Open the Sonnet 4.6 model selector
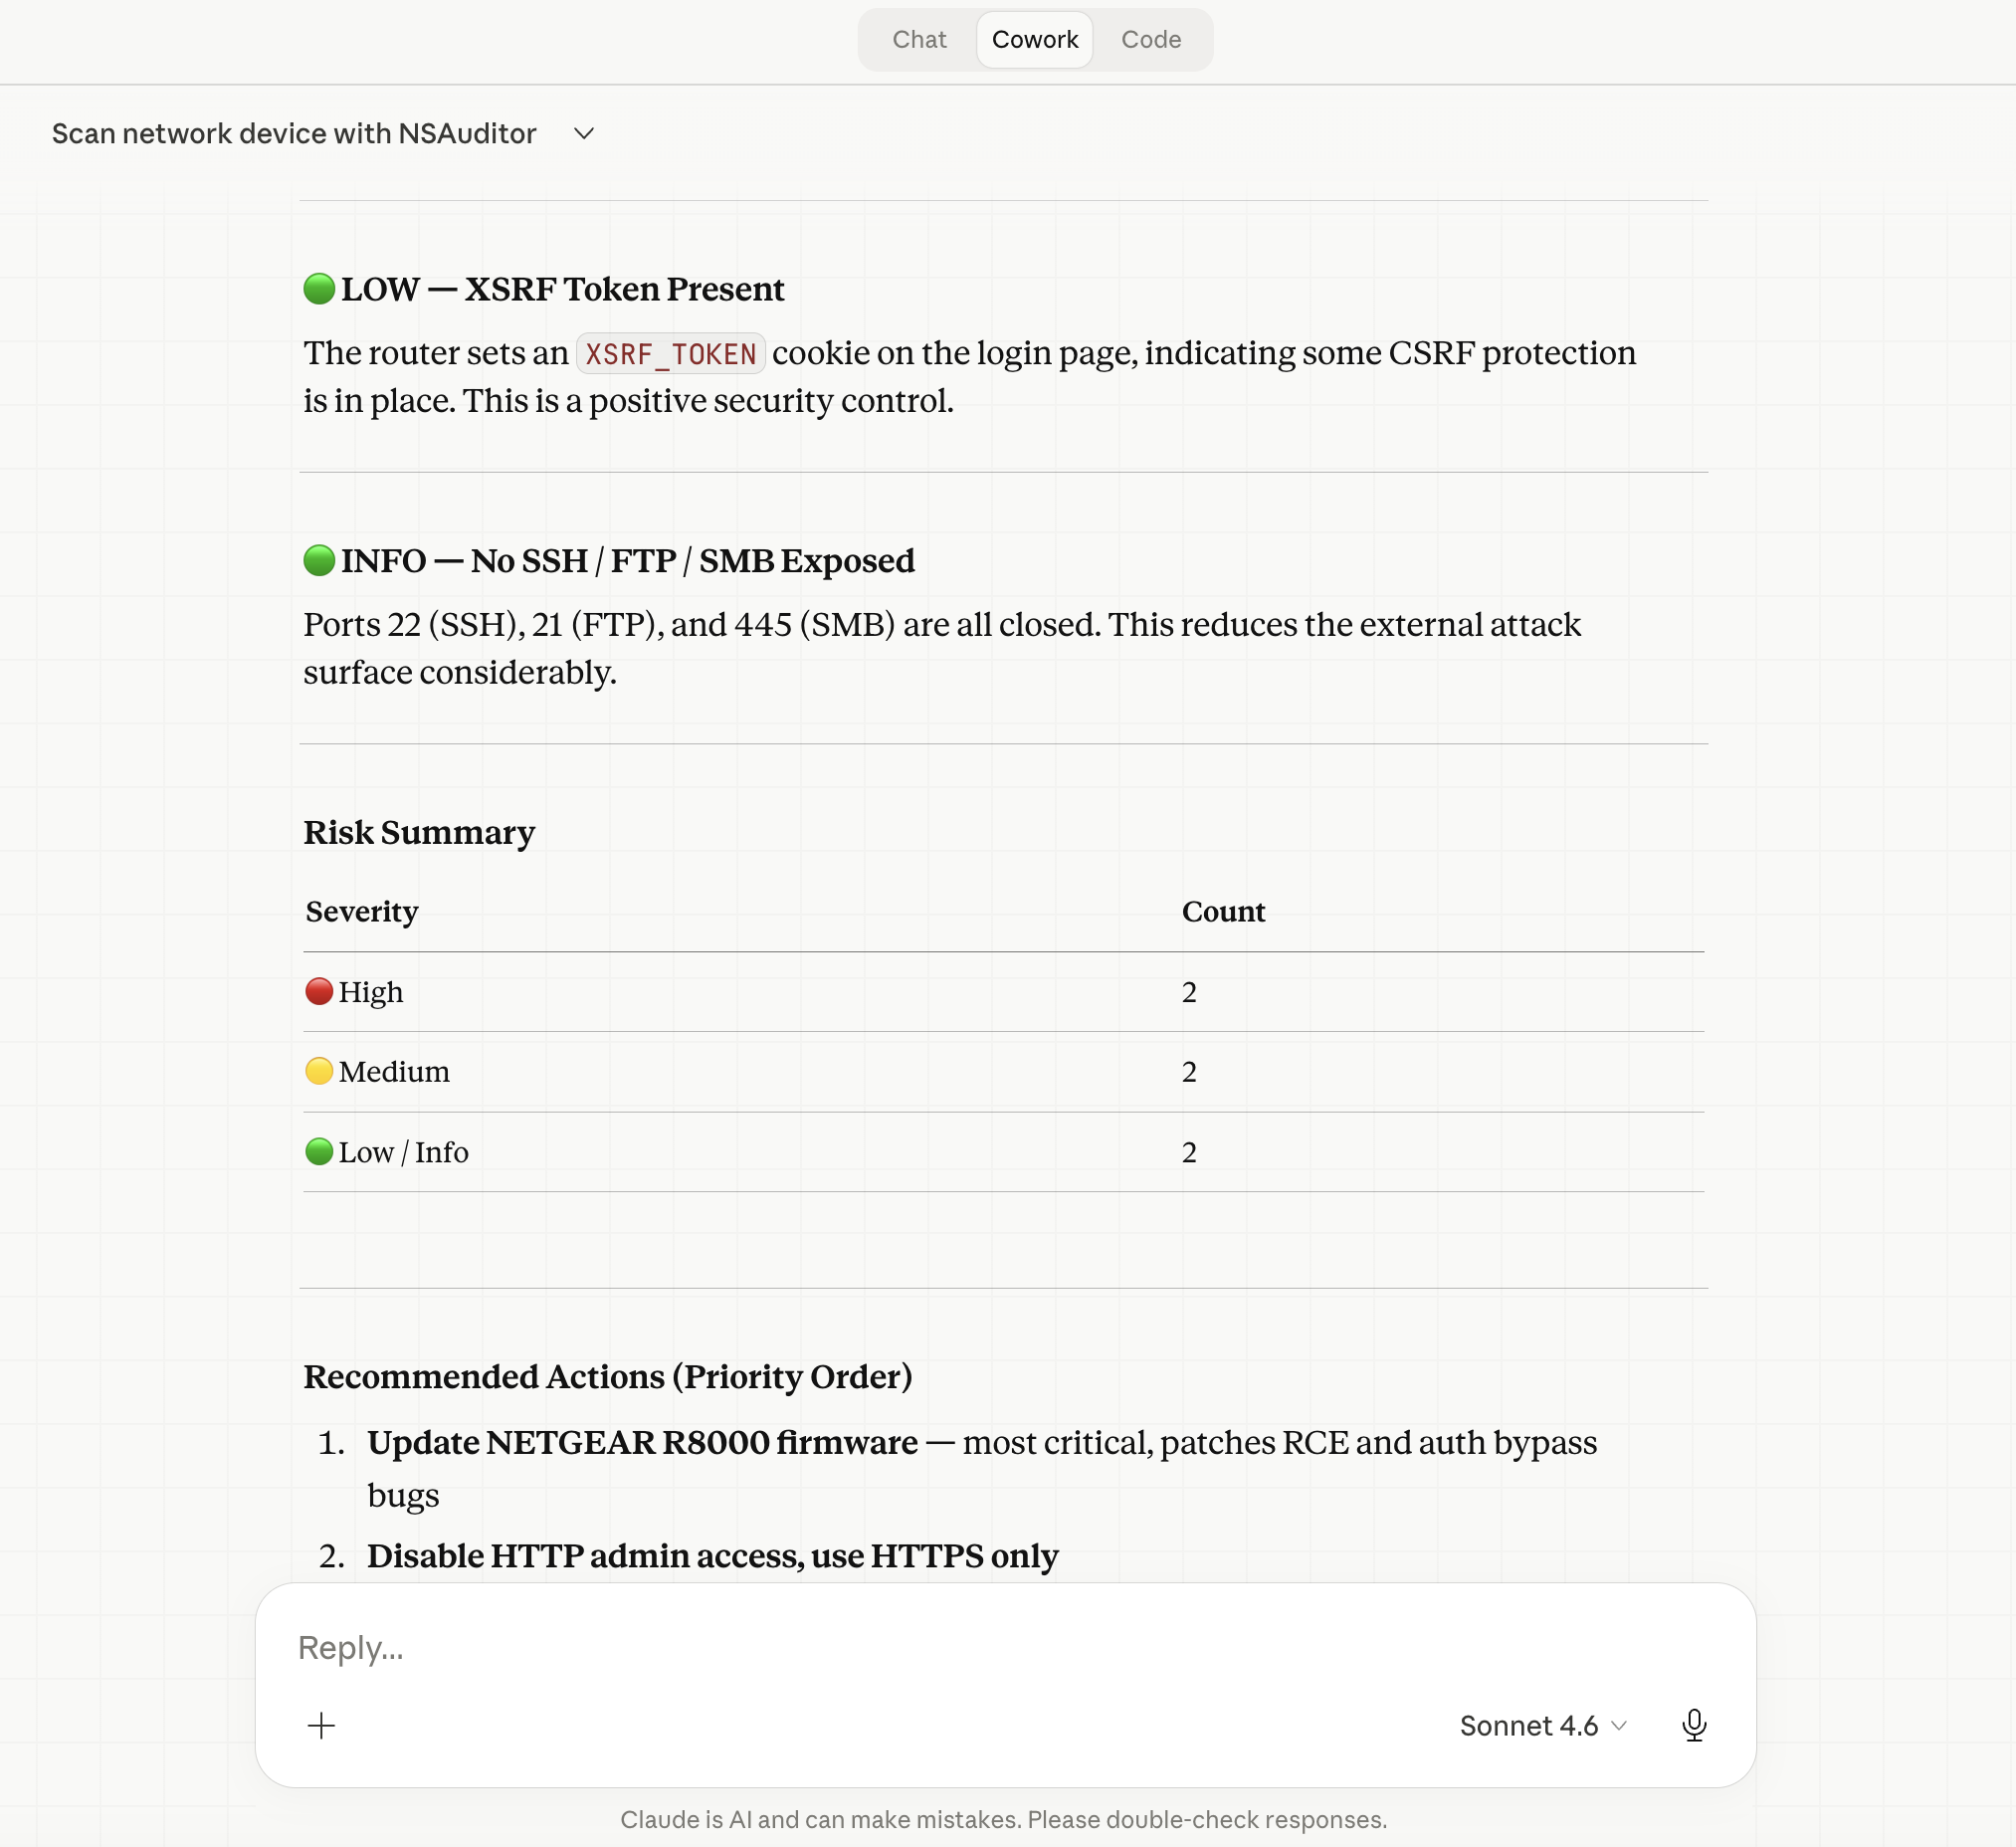Screen dimensions: 2016x1847 coord(1540,1725)
